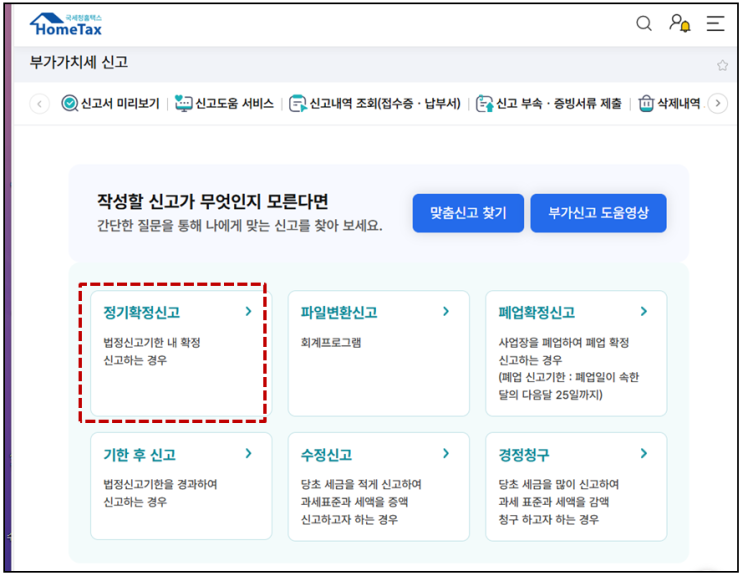743x576 pixels.
Task: Open the hamburger menu icon
Action: coord(715,23)
